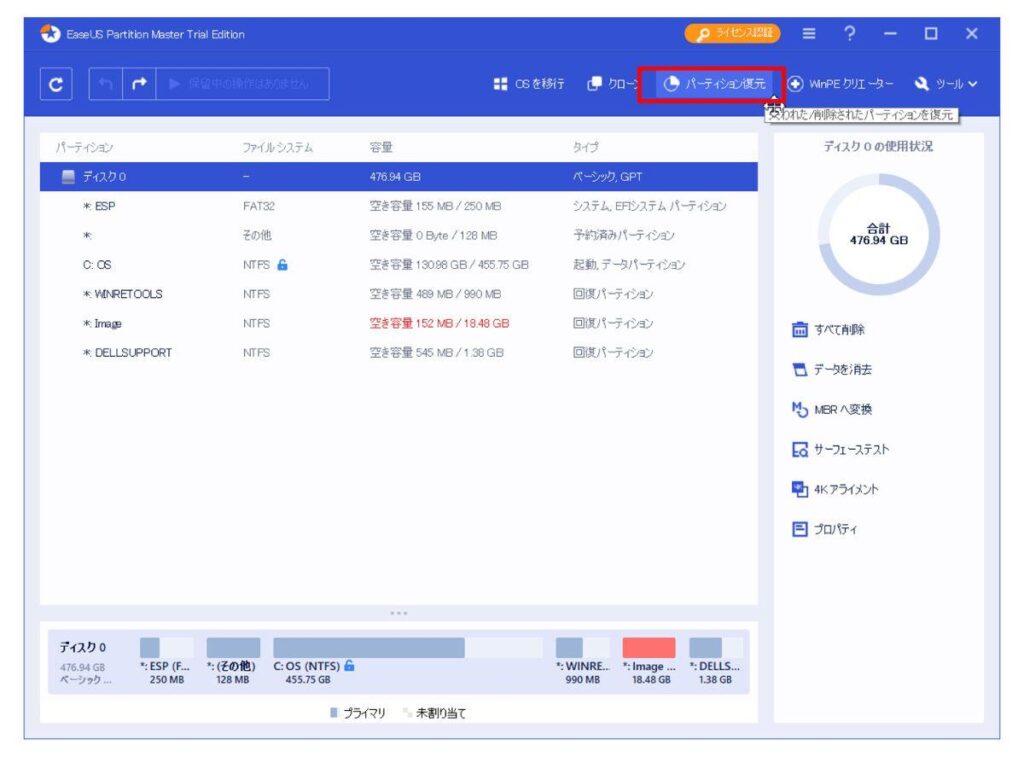
Task: Click サーフェーステスト action
Action: (x=840, y=449)
